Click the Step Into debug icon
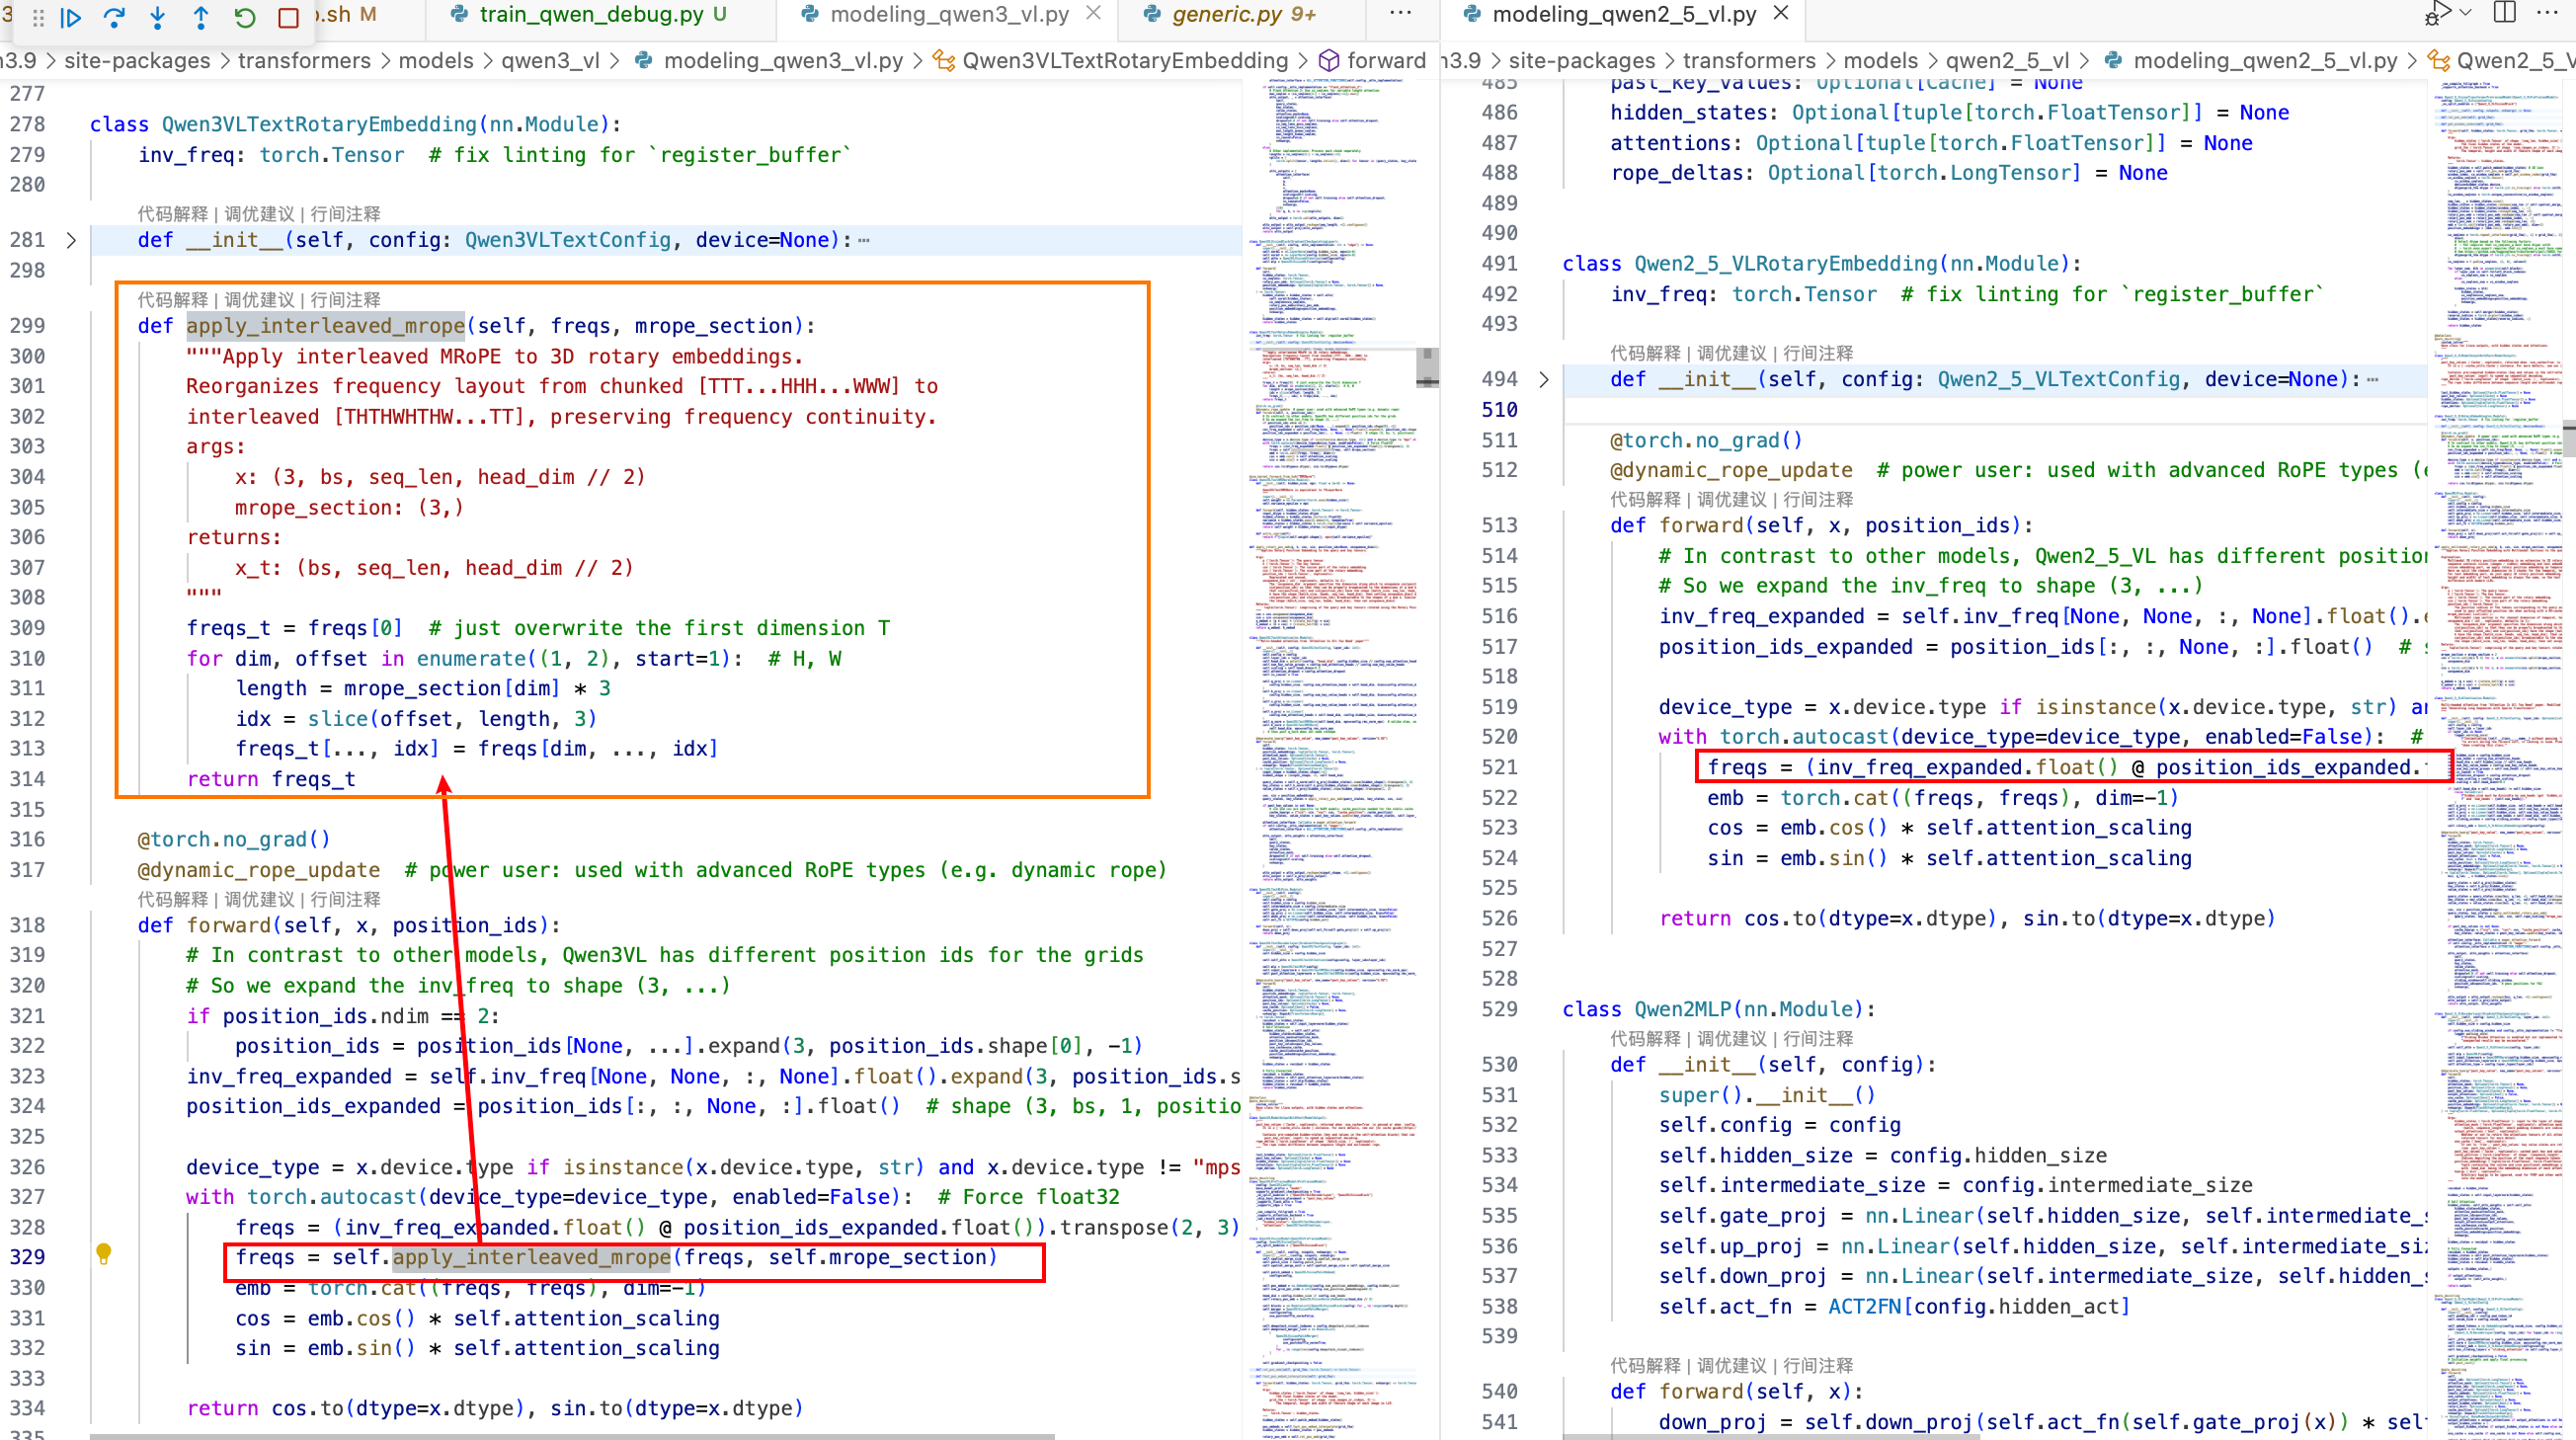Viewport: 2576px width, 1440px height. click(x=158, y=17)
